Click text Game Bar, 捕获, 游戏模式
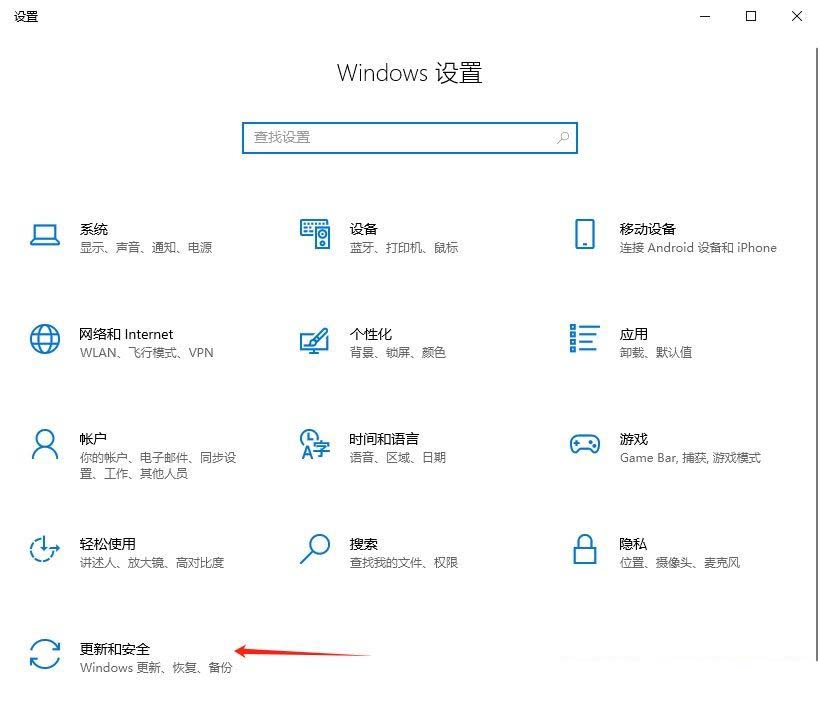The width and height of the screenshot is (820, 707). point(690,458)
